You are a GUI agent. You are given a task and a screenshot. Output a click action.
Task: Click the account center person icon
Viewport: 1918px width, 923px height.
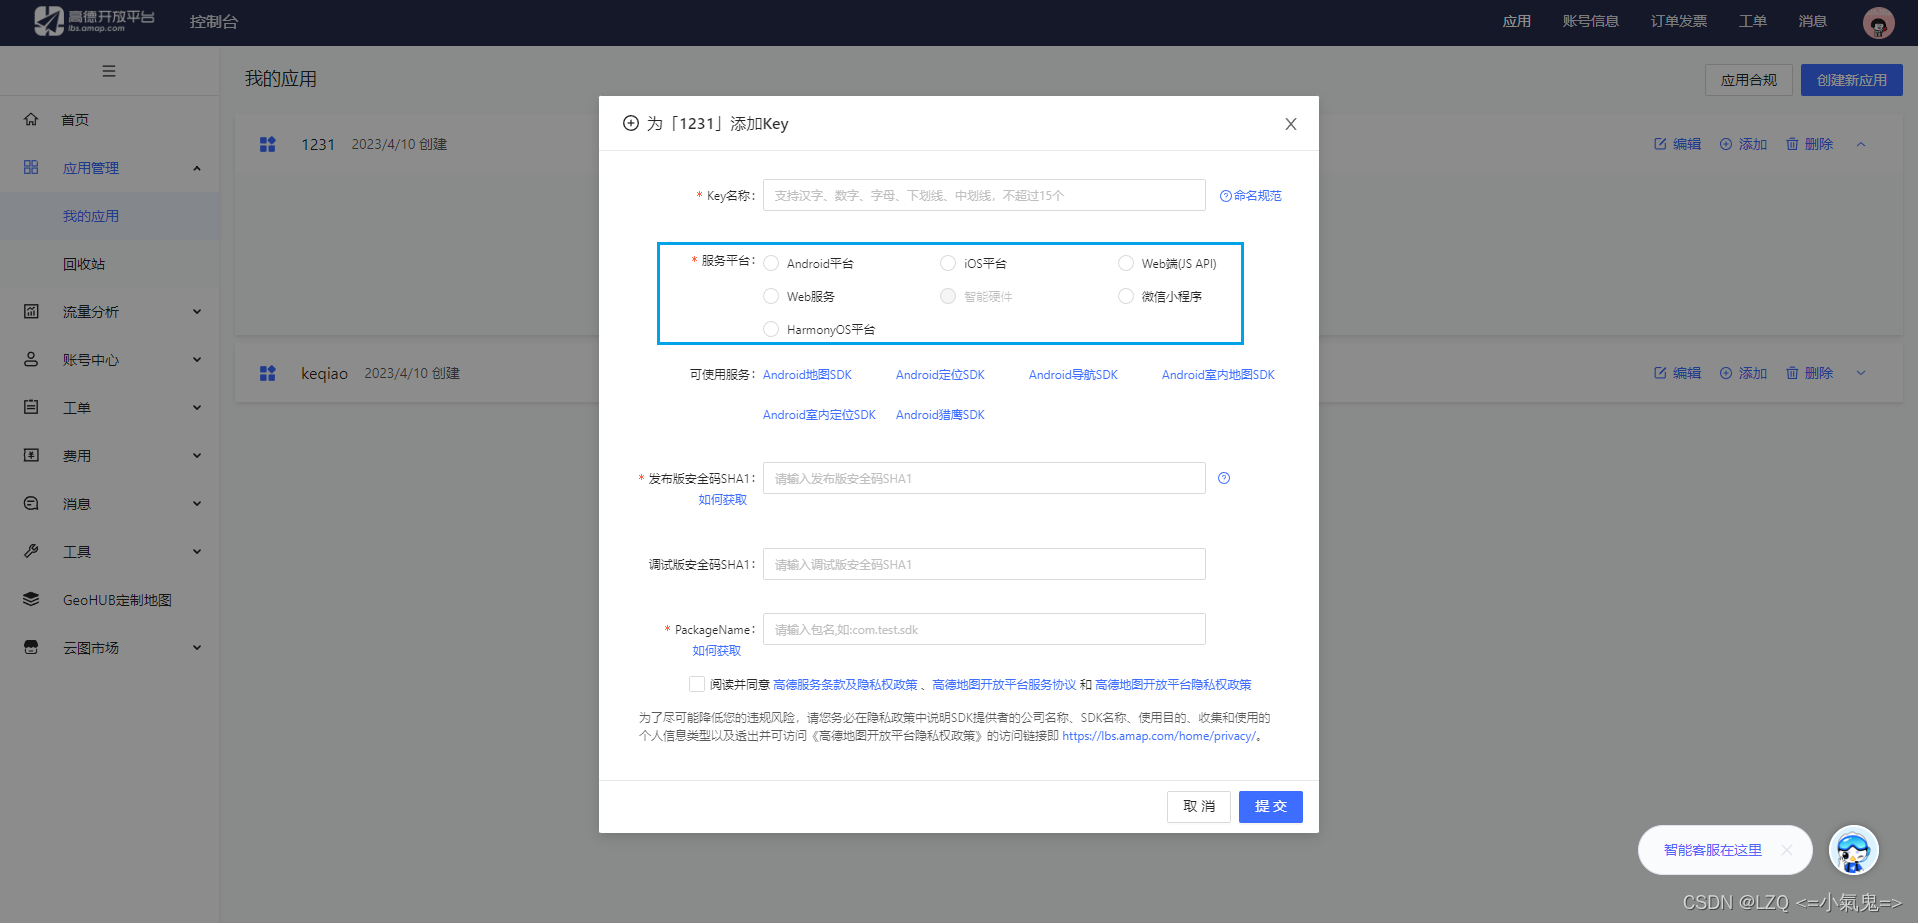coord(31,359)
